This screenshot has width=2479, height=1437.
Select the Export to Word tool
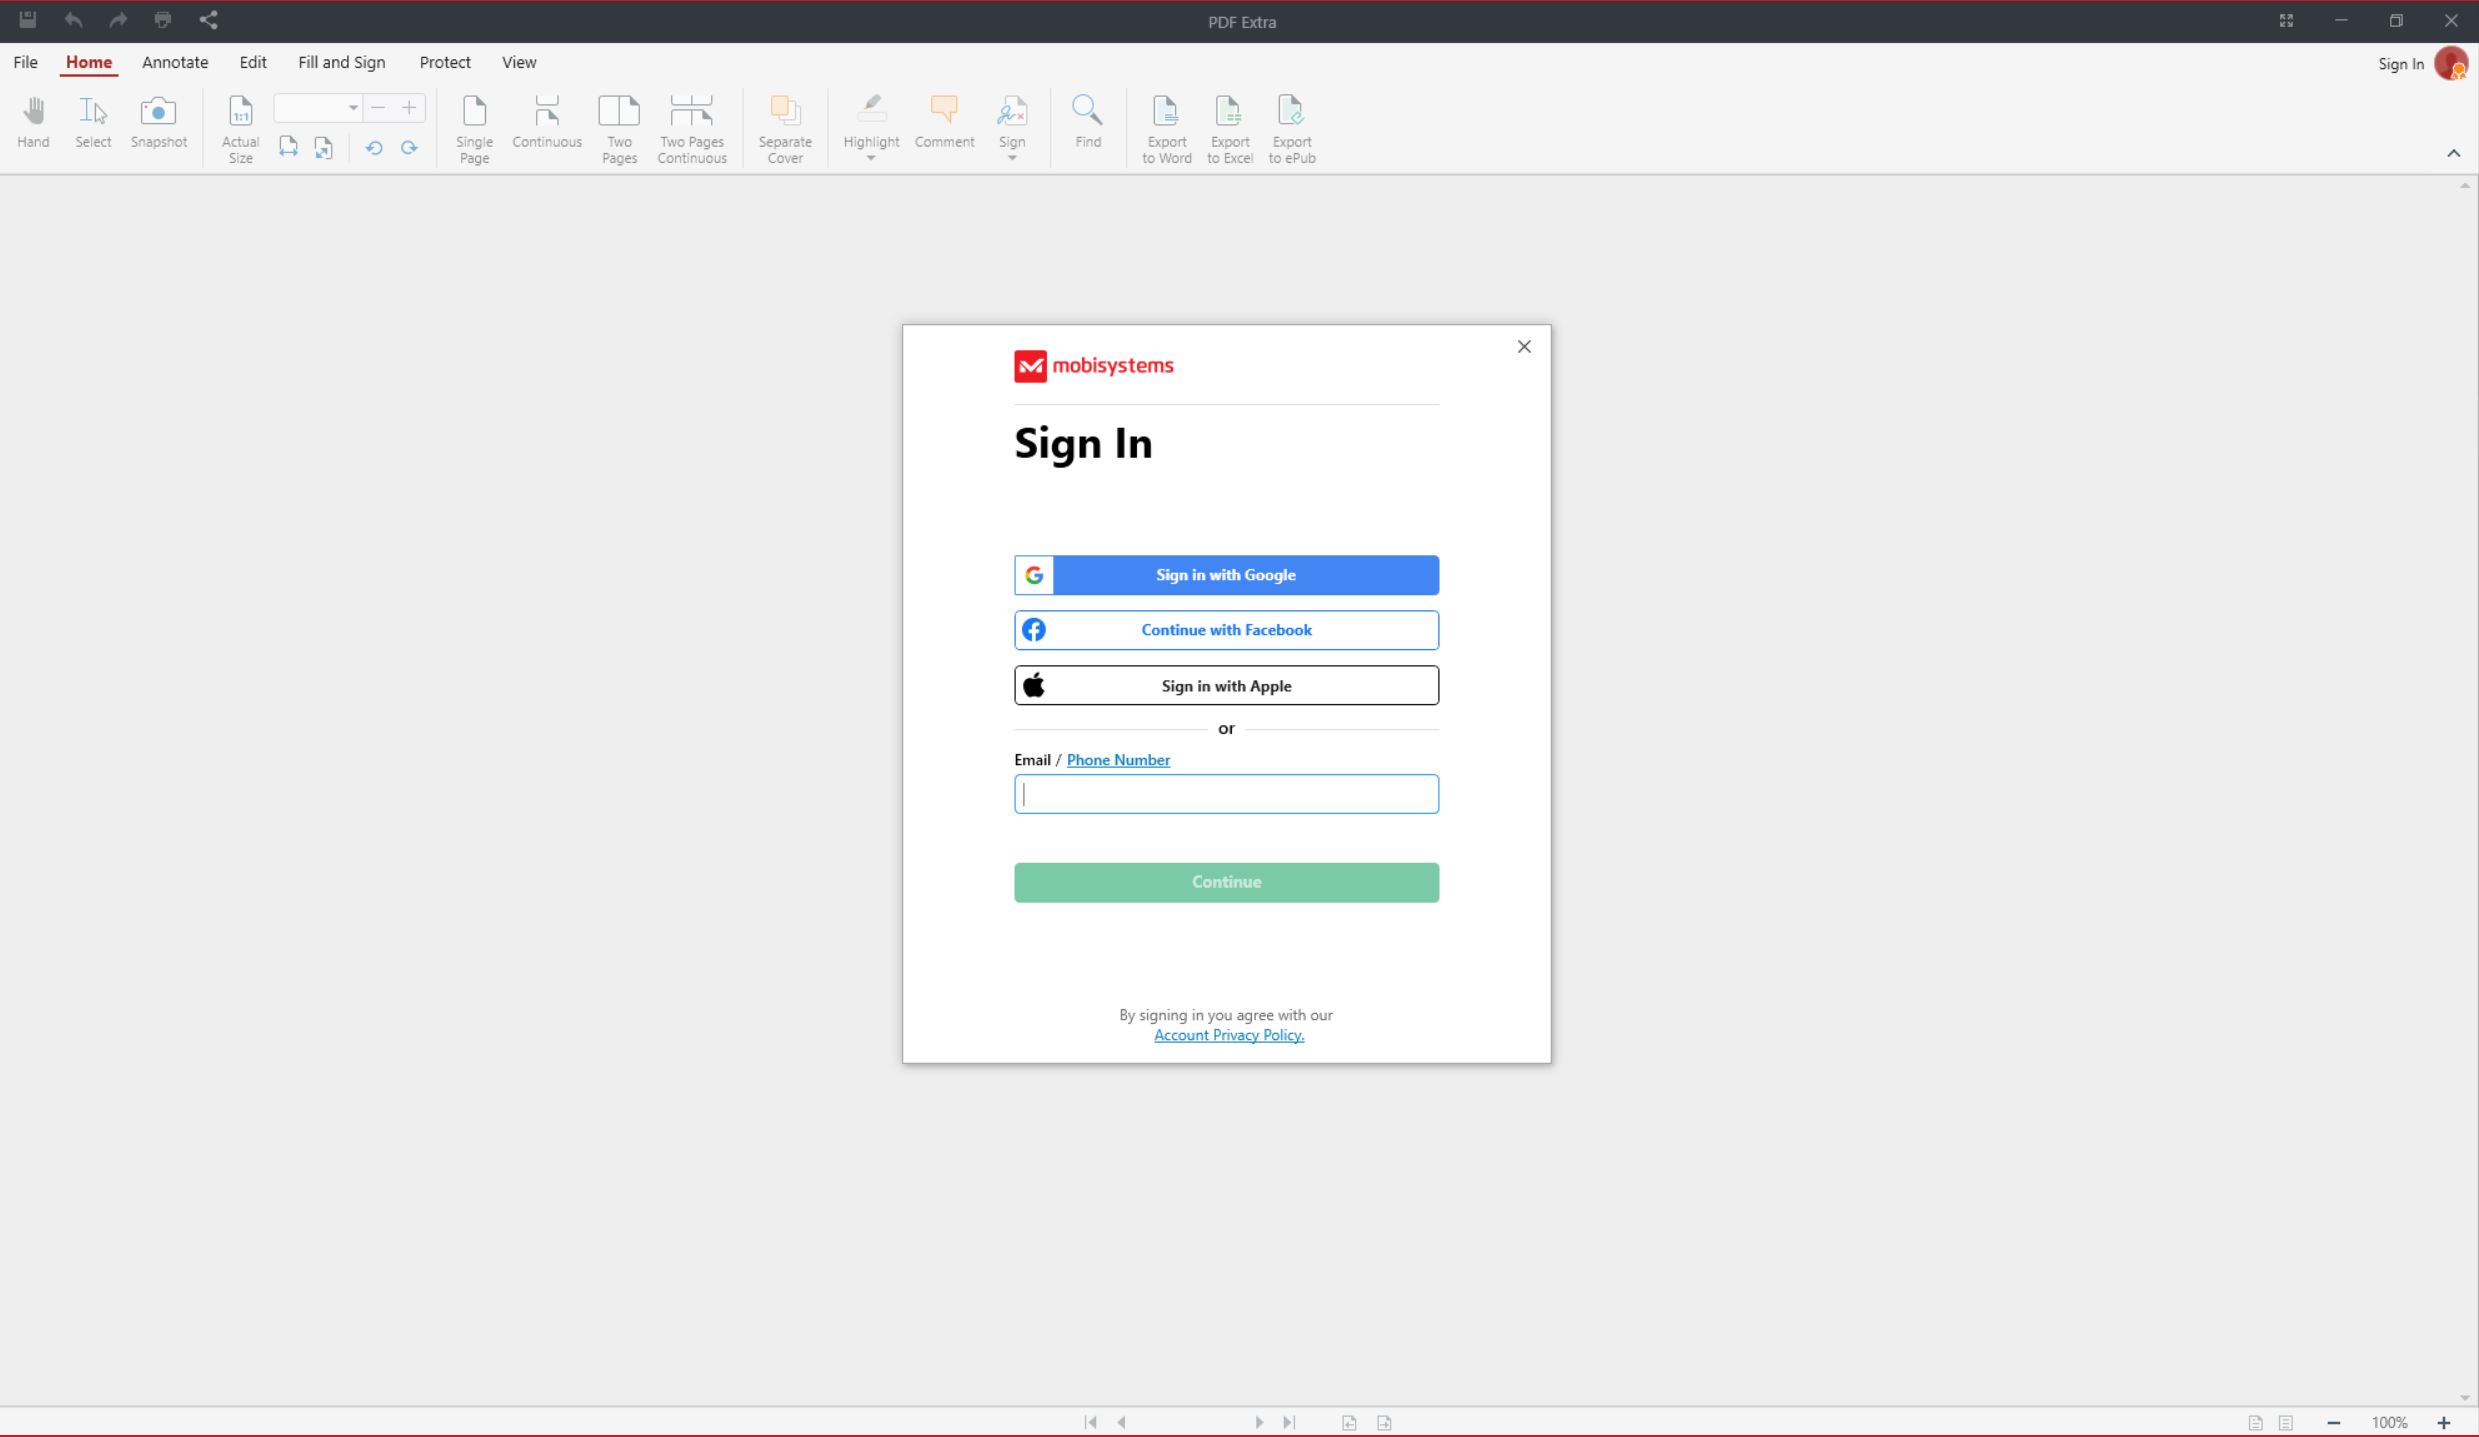click(x=1165, y=128)
